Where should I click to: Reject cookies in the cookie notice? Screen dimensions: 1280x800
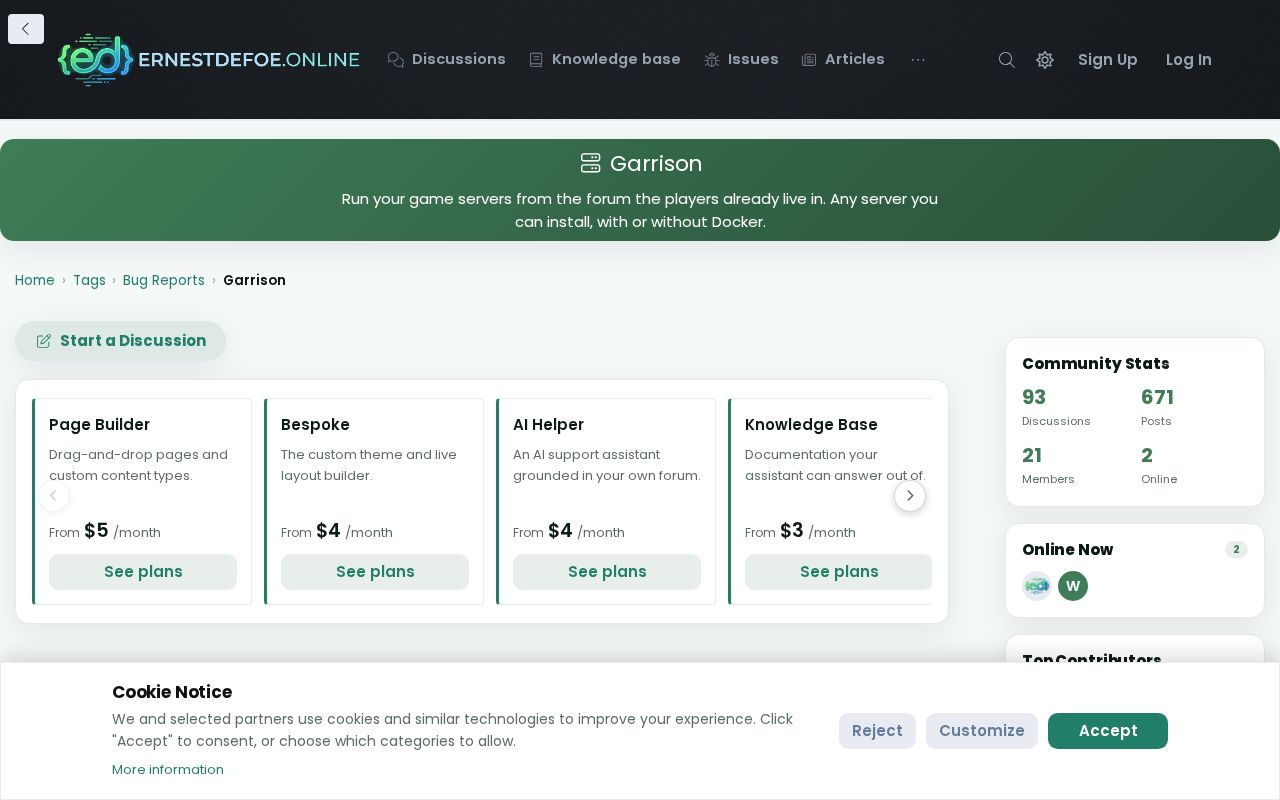click(x=877, y=731)
